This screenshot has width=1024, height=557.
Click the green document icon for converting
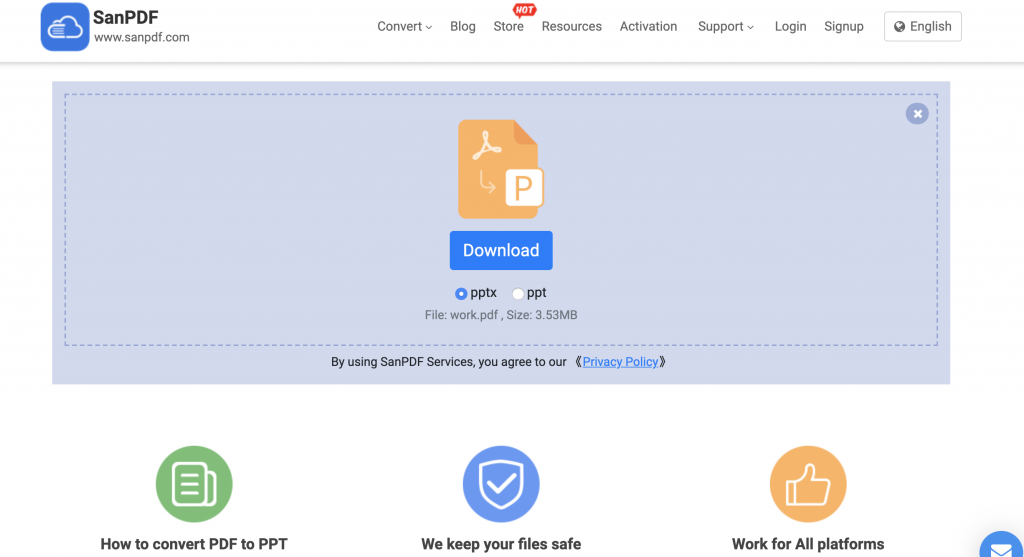click(x=194, y=484)
